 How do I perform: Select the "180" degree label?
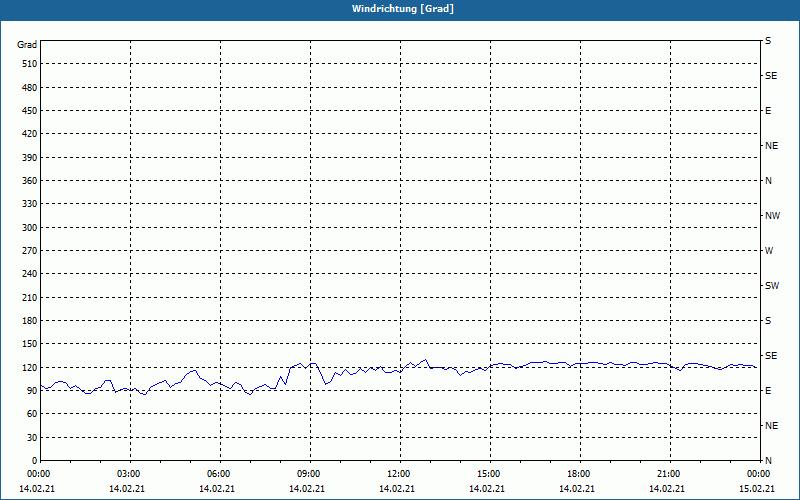[x=30, y=321]
